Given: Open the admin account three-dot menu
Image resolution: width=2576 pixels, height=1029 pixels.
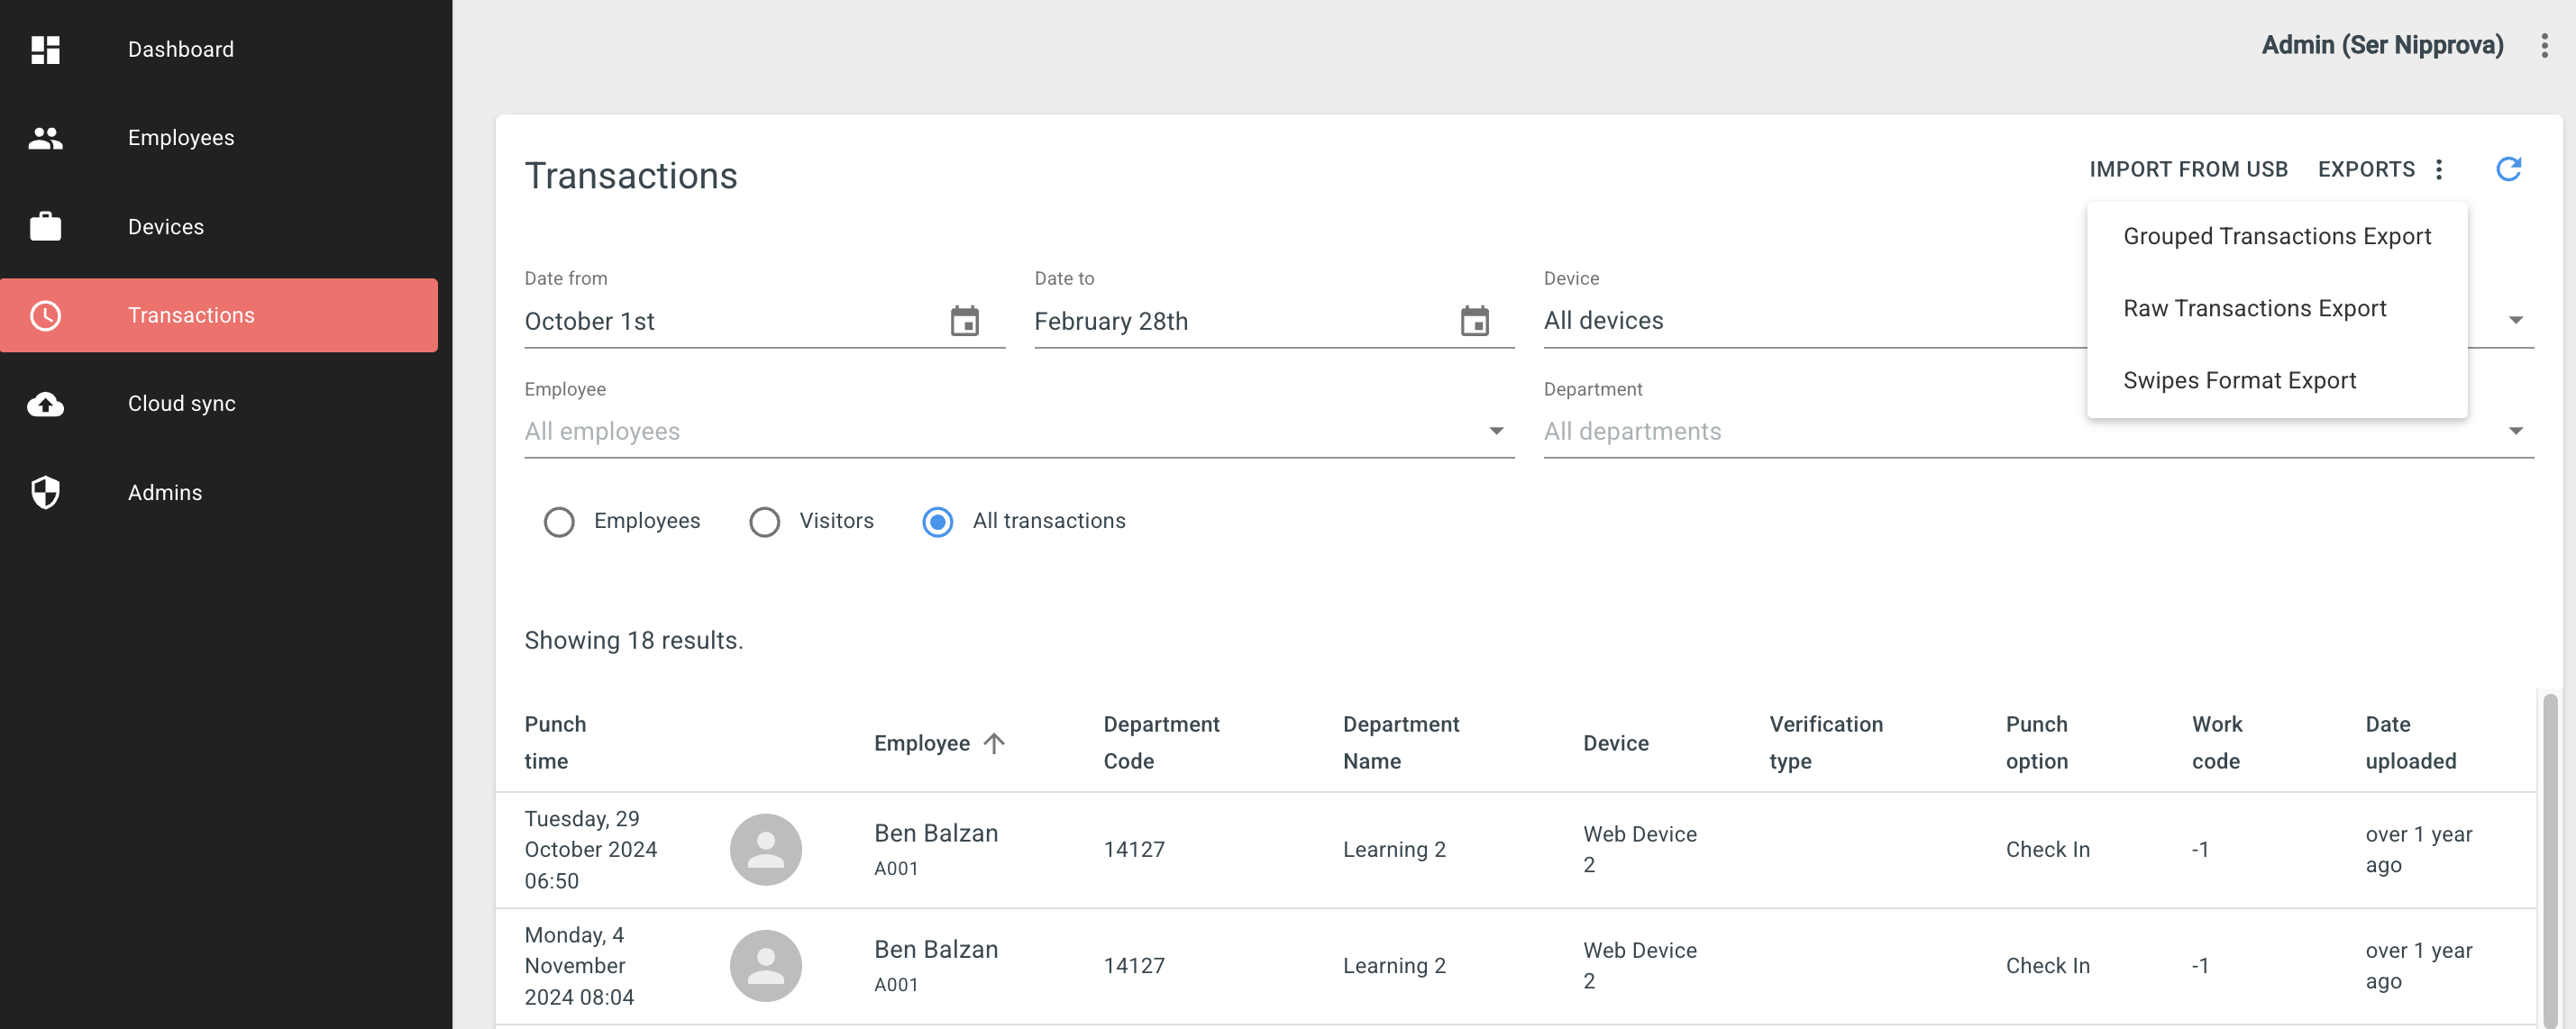Looking at the screenshot, I should (2544, 45).
